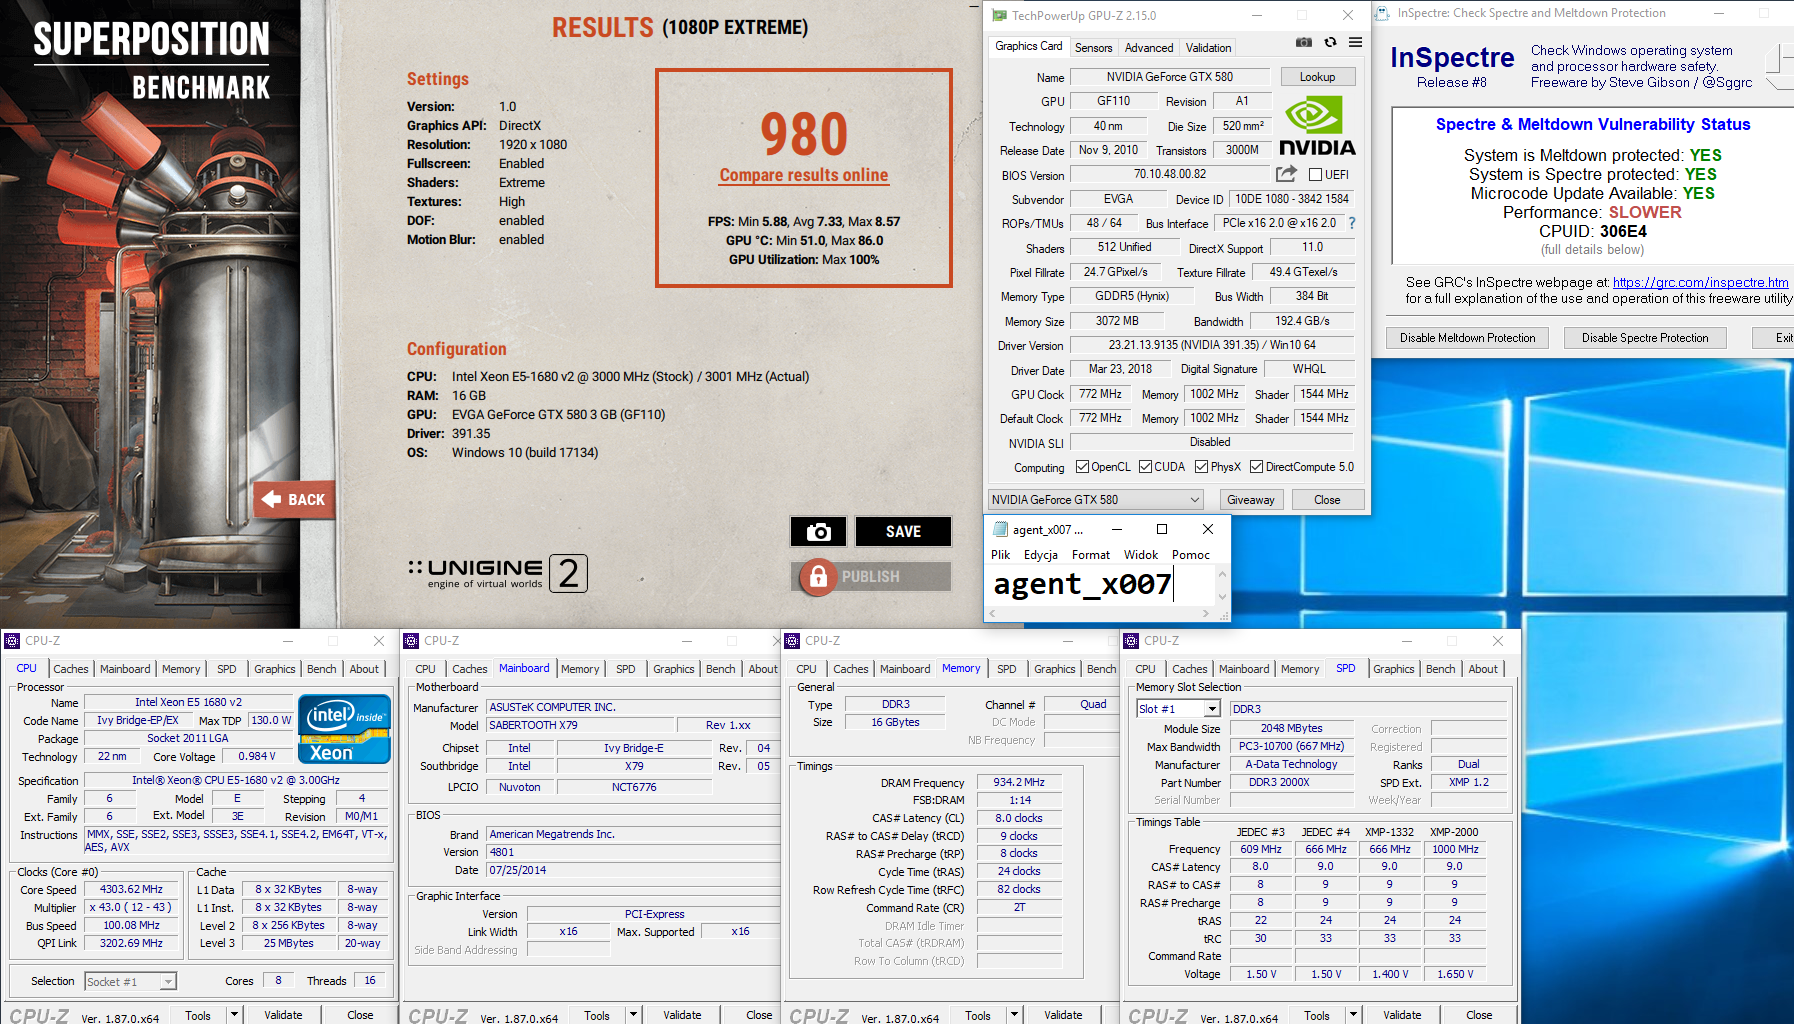Screen dimensions: 1794x1024
Task: Open the GPU-Z hamburger menu
Action: [x=1355, y=42]
